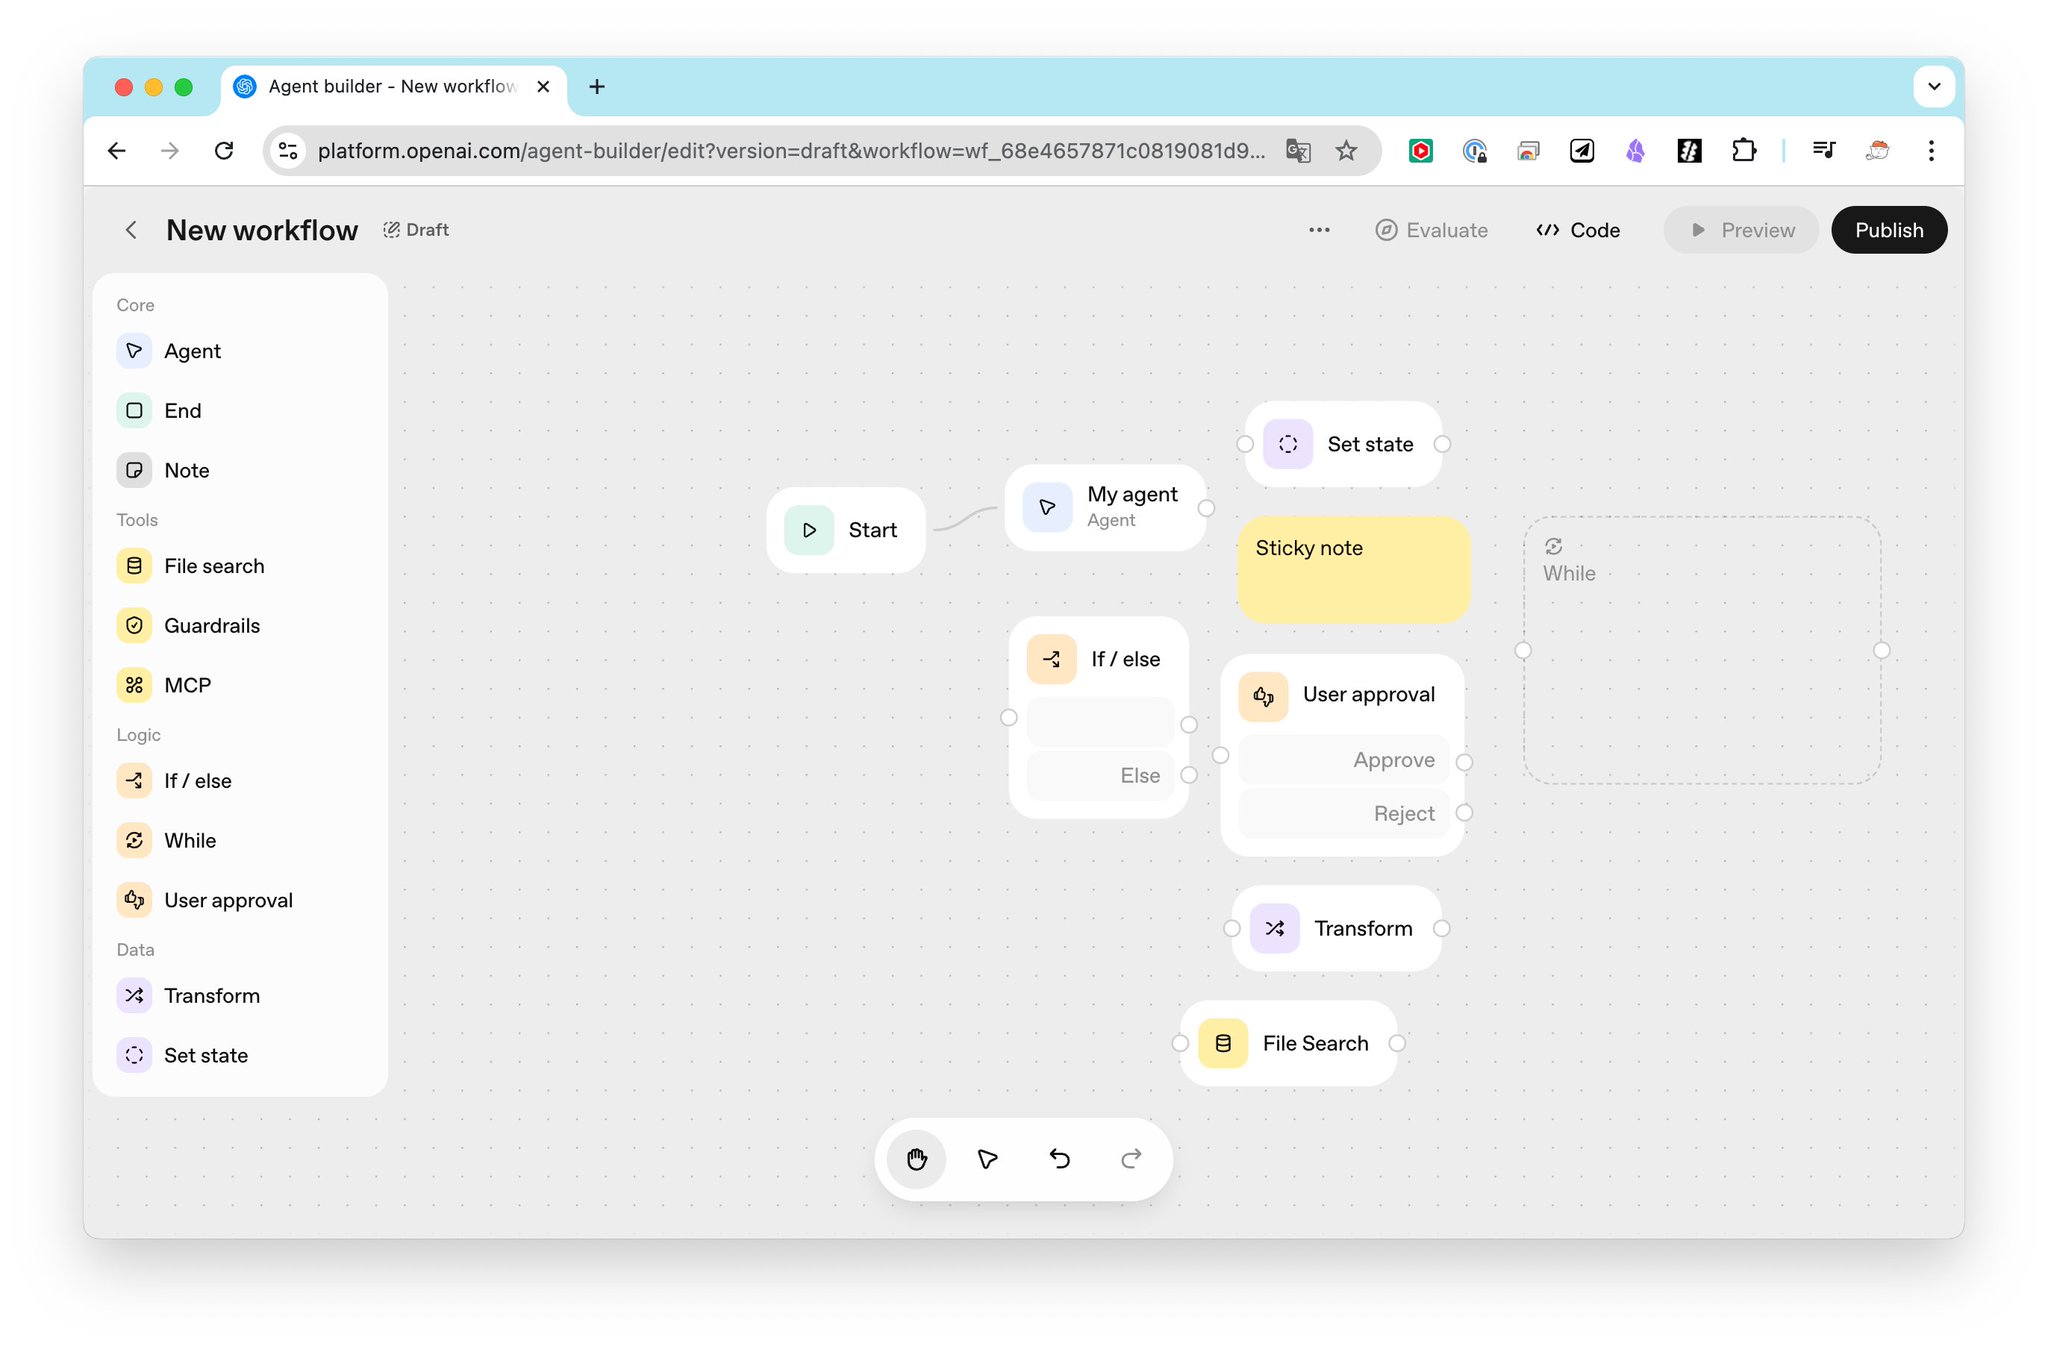Open the three-dots more options menu
This screenshot has width=2048, height=1349.
click(1319, 230)
